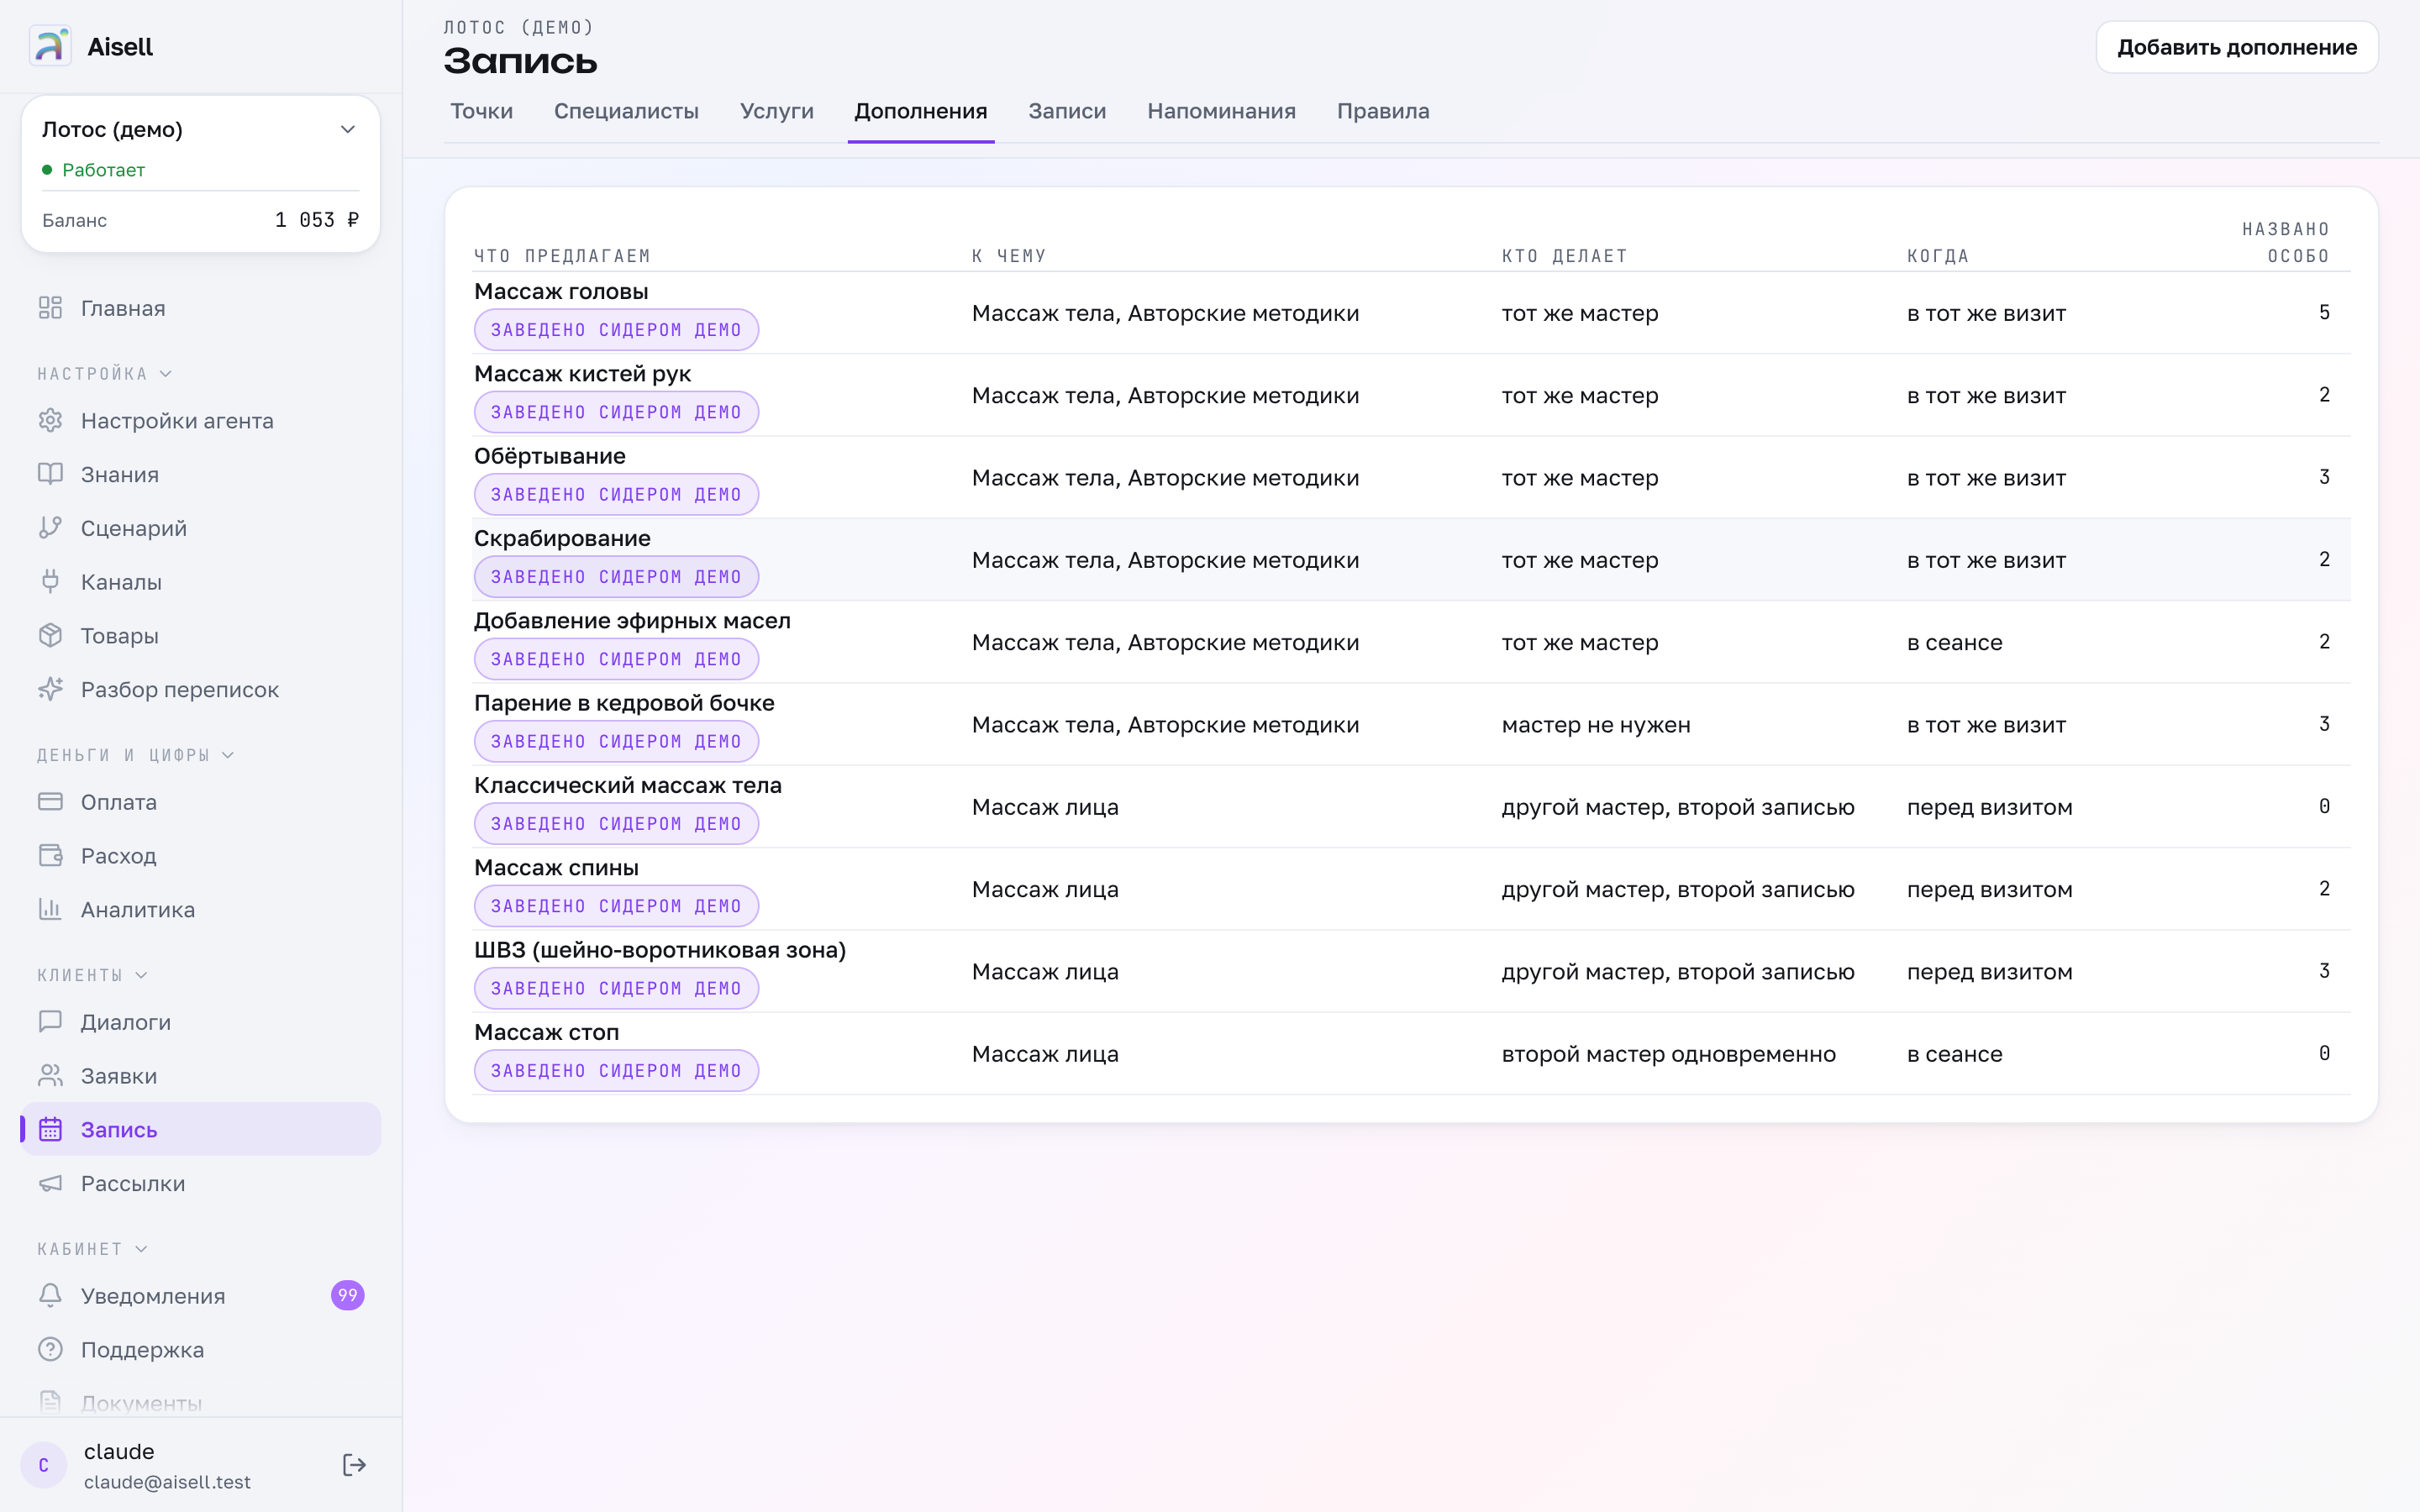Viewport: 2420px width, 1512px height.
Task: Click мастер не нужен cell
Action: (1596, 725)
